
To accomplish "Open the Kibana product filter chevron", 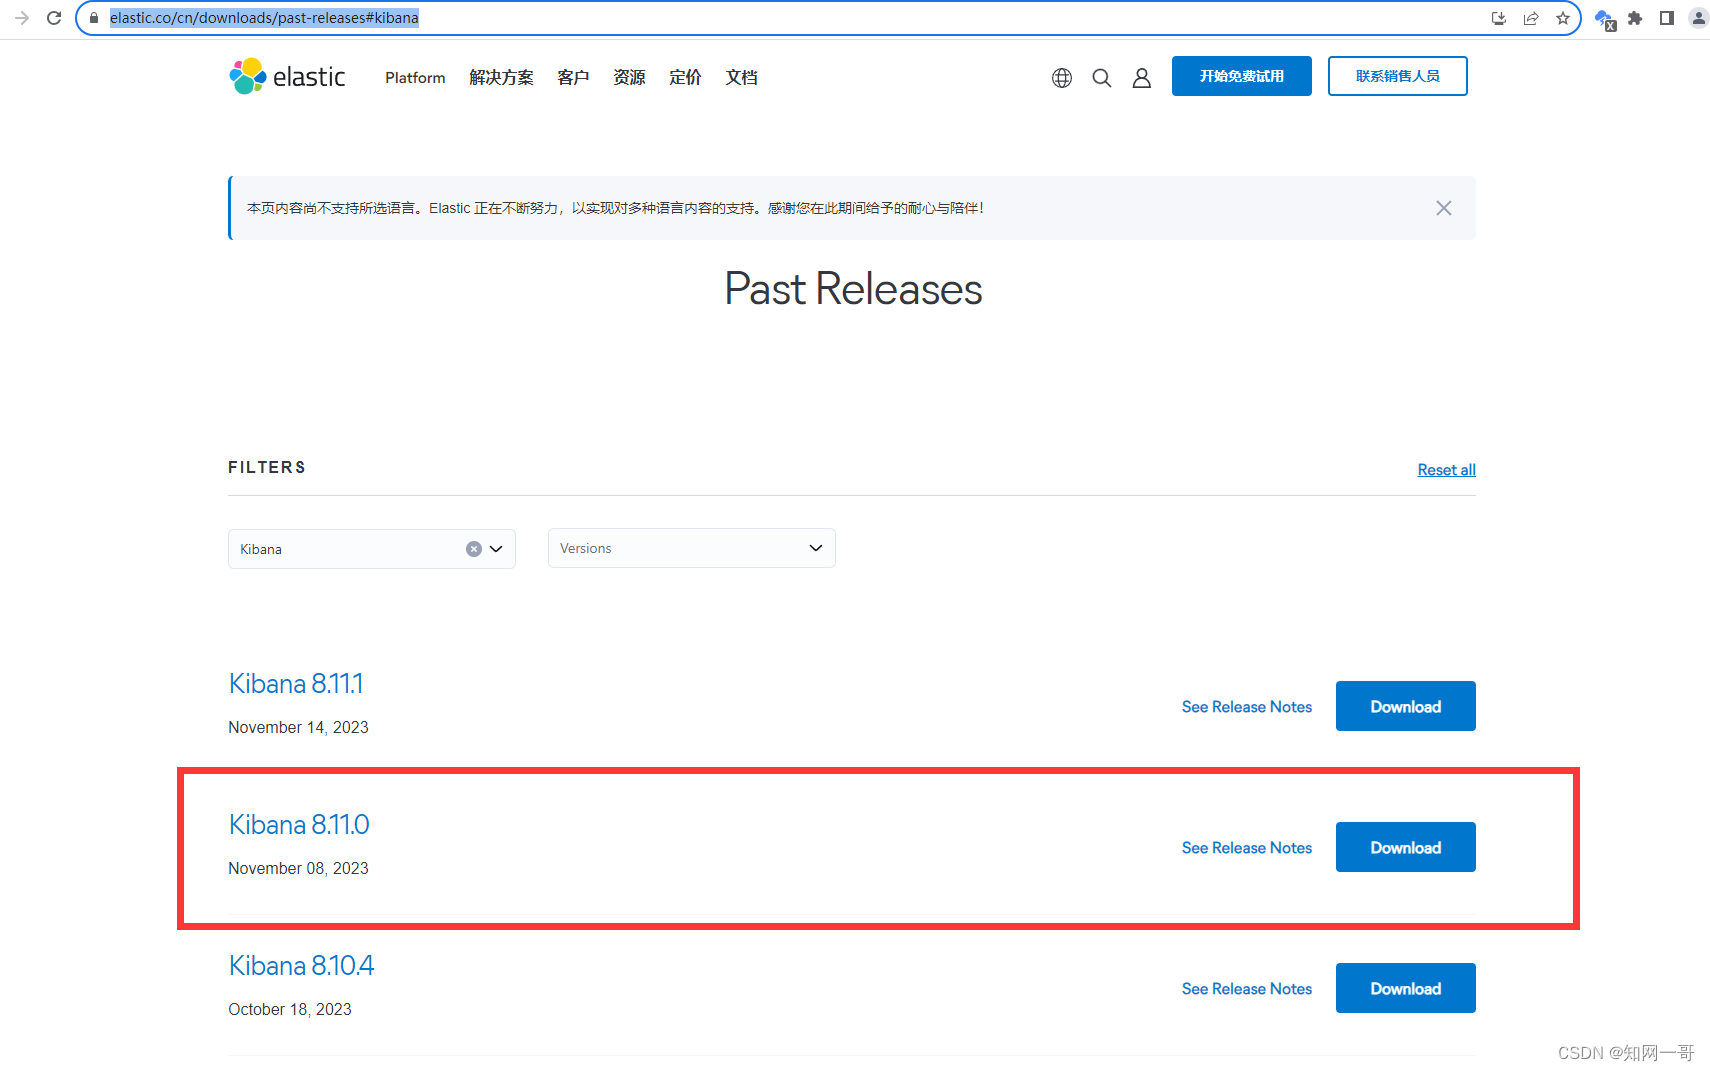I will point(495,548).
